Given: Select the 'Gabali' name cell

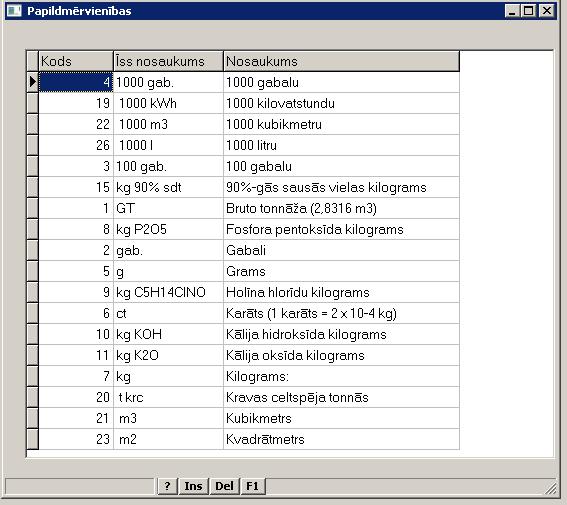Looking at the screenshot, I should click(x=341, y=250).
